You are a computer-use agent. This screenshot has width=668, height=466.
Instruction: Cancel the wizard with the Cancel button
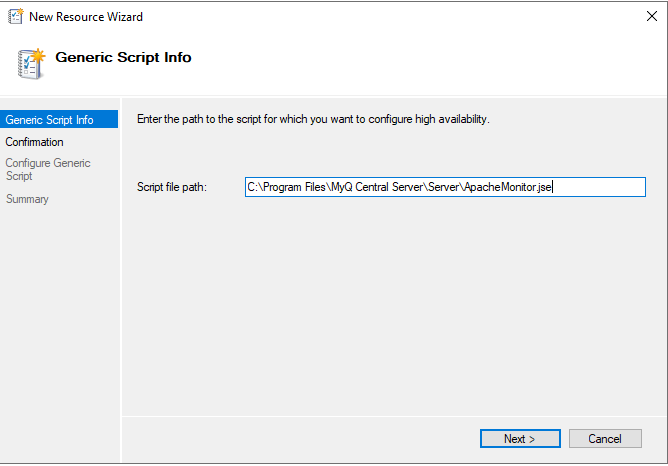pos(605,438)
